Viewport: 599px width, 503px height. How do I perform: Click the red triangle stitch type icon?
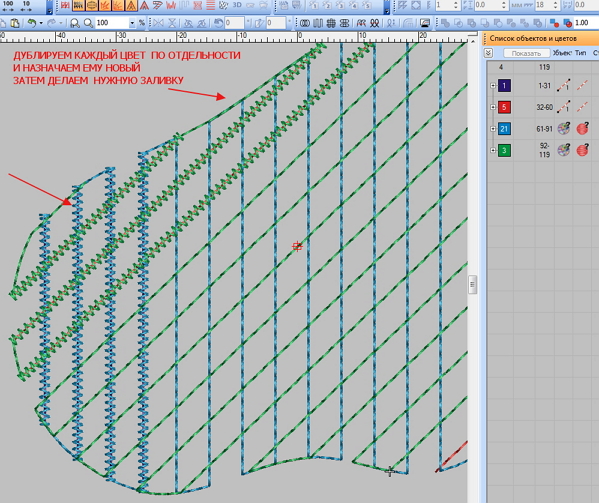(x=144, y=5)
